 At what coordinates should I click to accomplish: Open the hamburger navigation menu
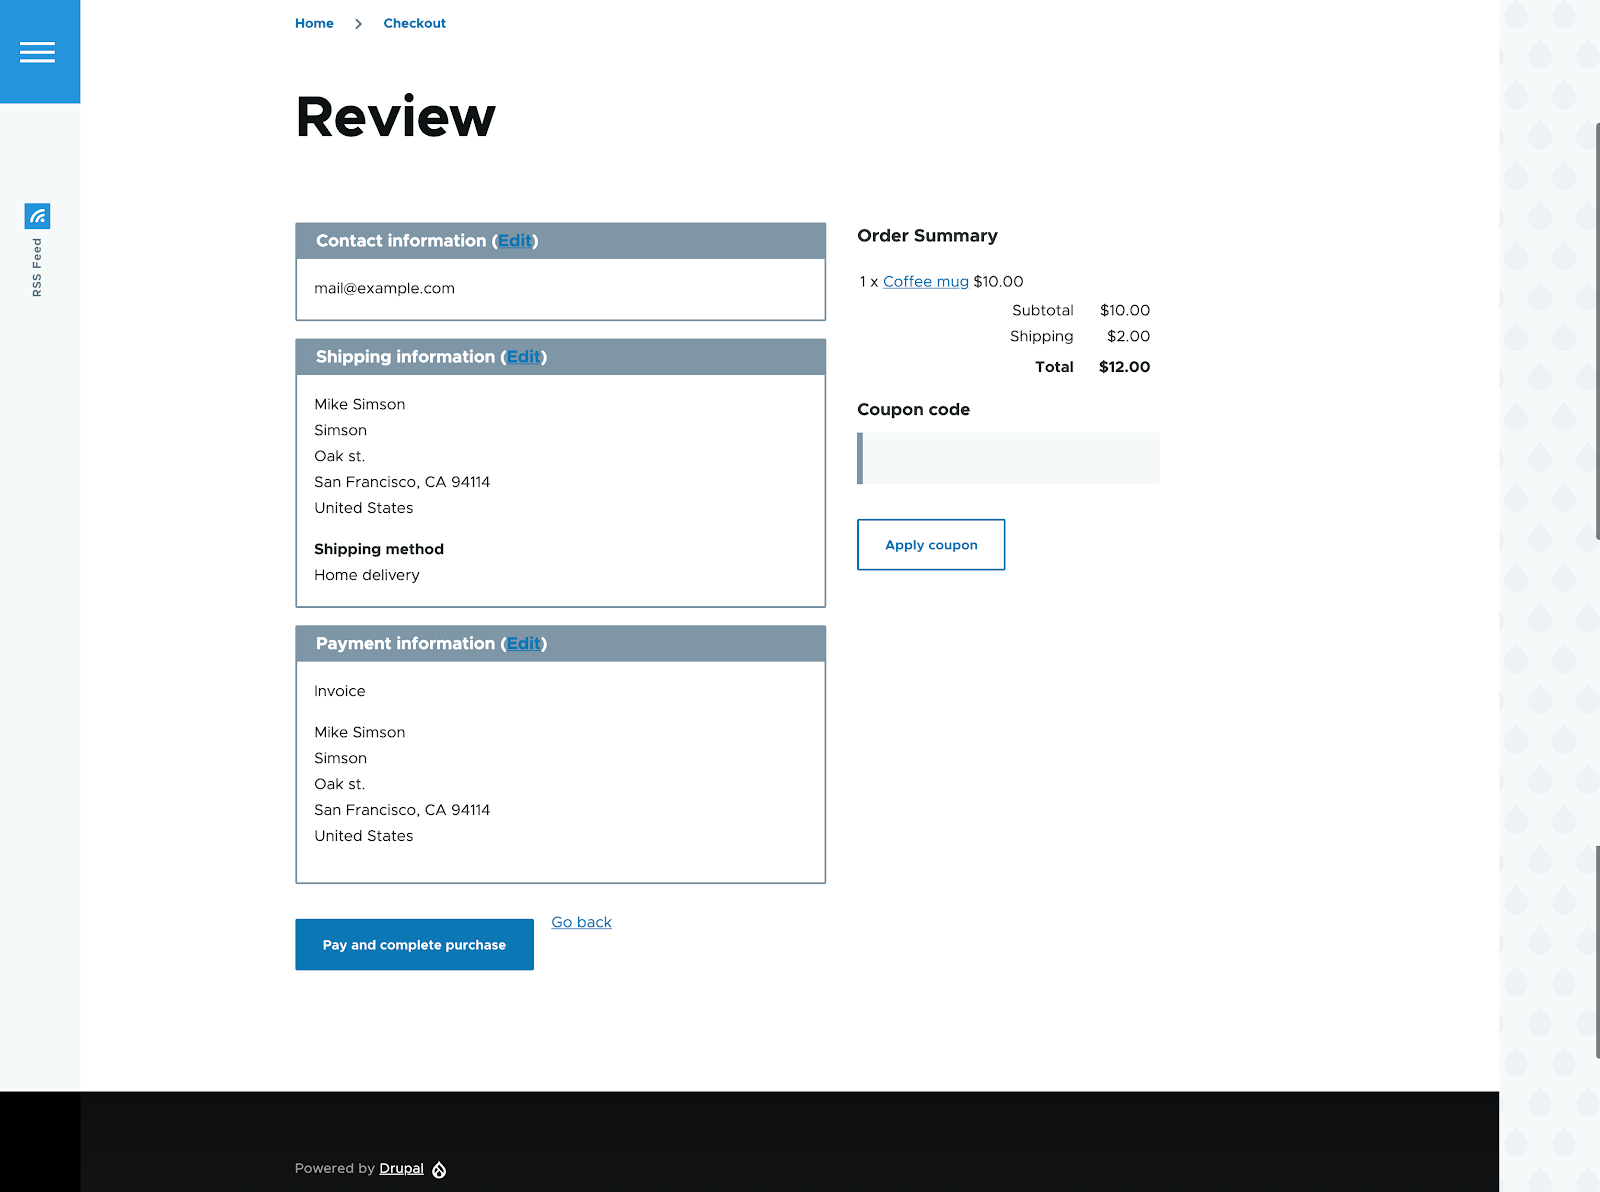click(x=39, y=51)
